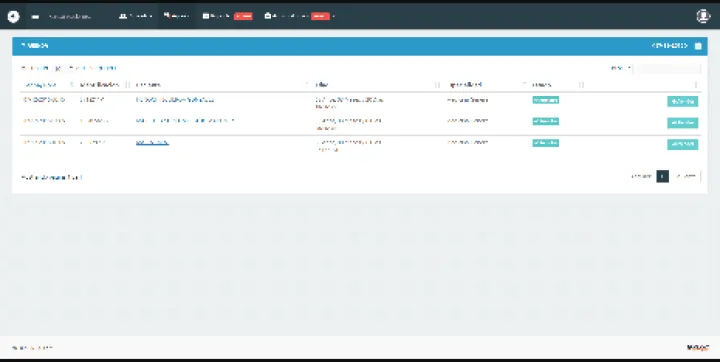The width and height of the screenshot is (720, 362).
Task: Click the teal action button in second row
Action: [x=682, y=123]
